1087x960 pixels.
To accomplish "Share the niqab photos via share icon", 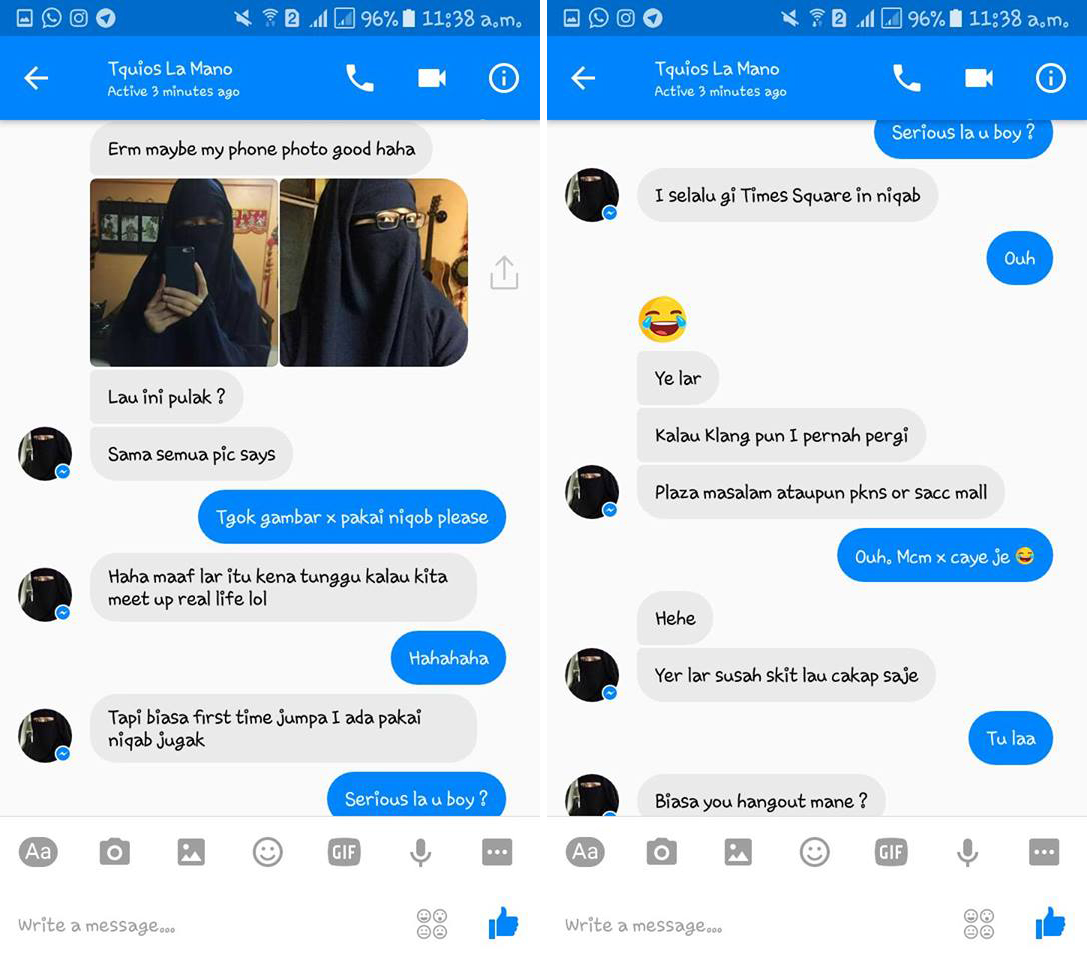I will (x=504, y=272).
